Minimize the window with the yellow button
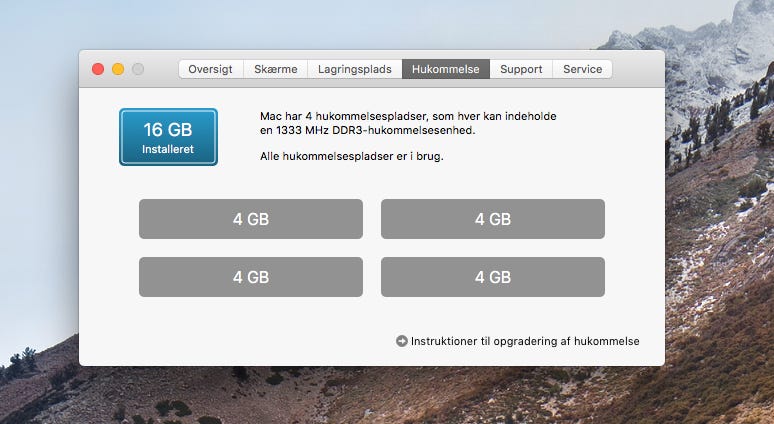Viewport: 774px width, 424px height. click(x=118, y=69)
